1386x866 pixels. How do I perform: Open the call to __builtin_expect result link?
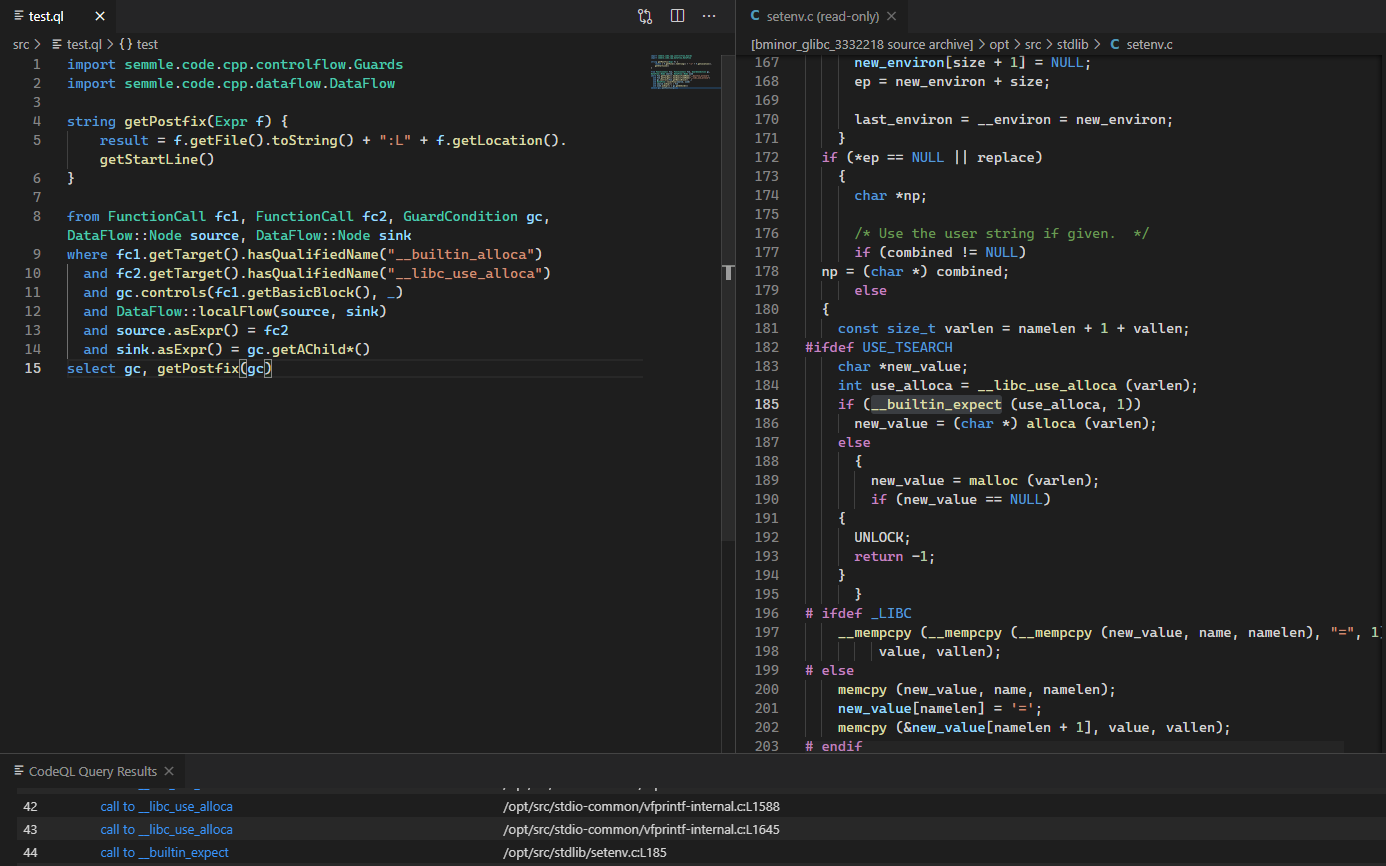click(164, 853)
